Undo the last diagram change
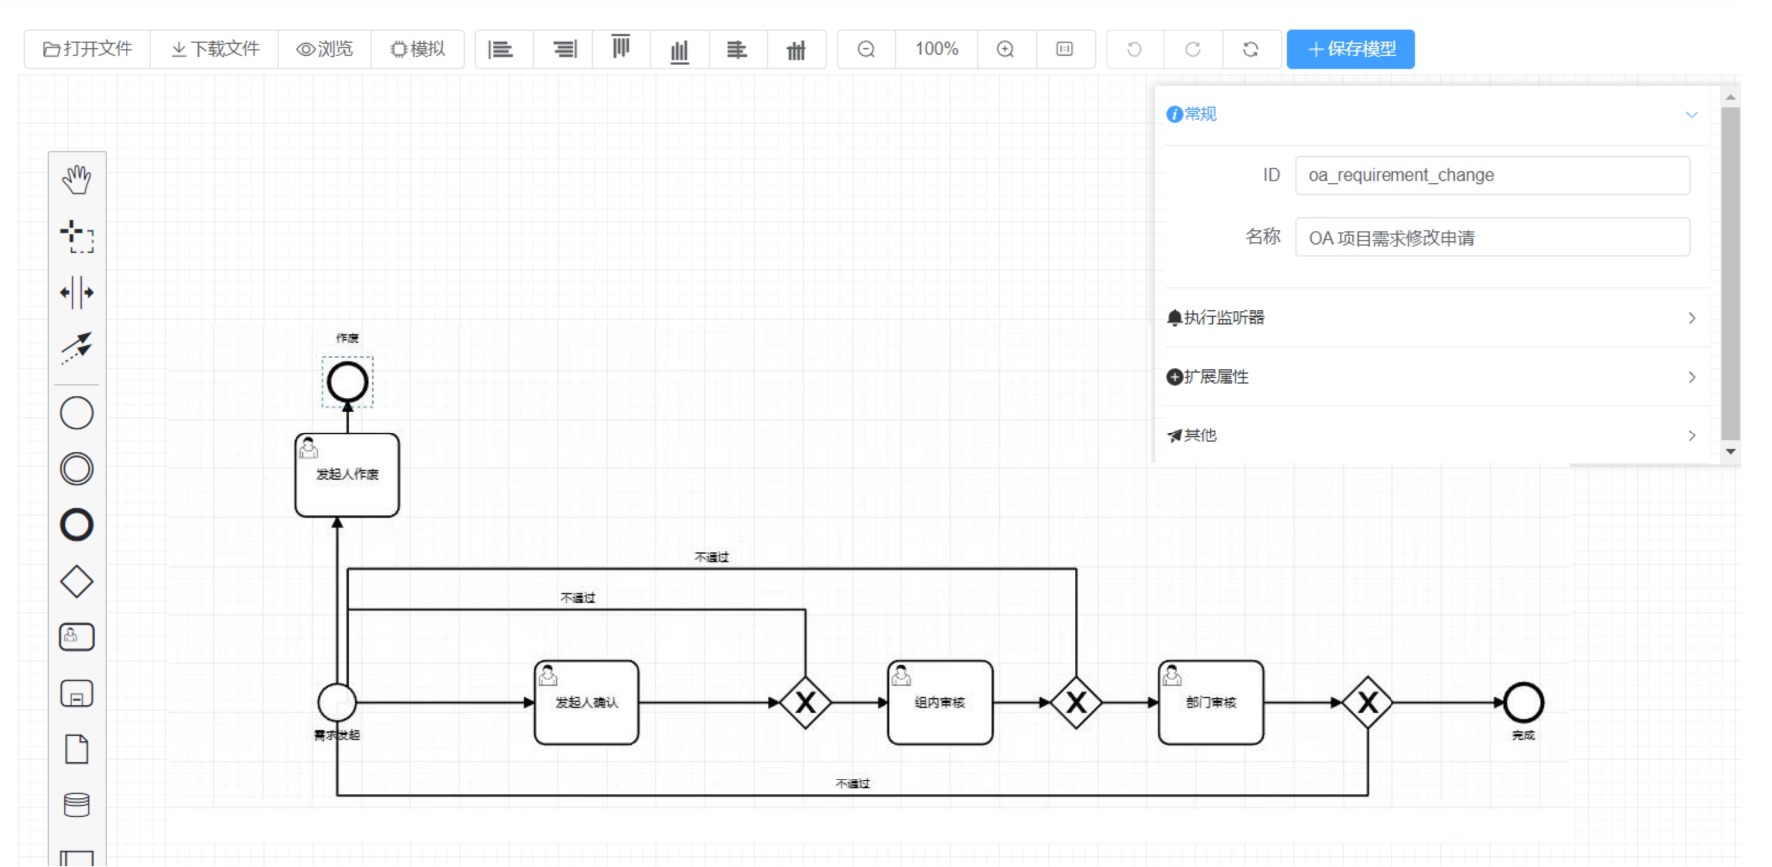The image size is (1772, 867). [1134, 49]
